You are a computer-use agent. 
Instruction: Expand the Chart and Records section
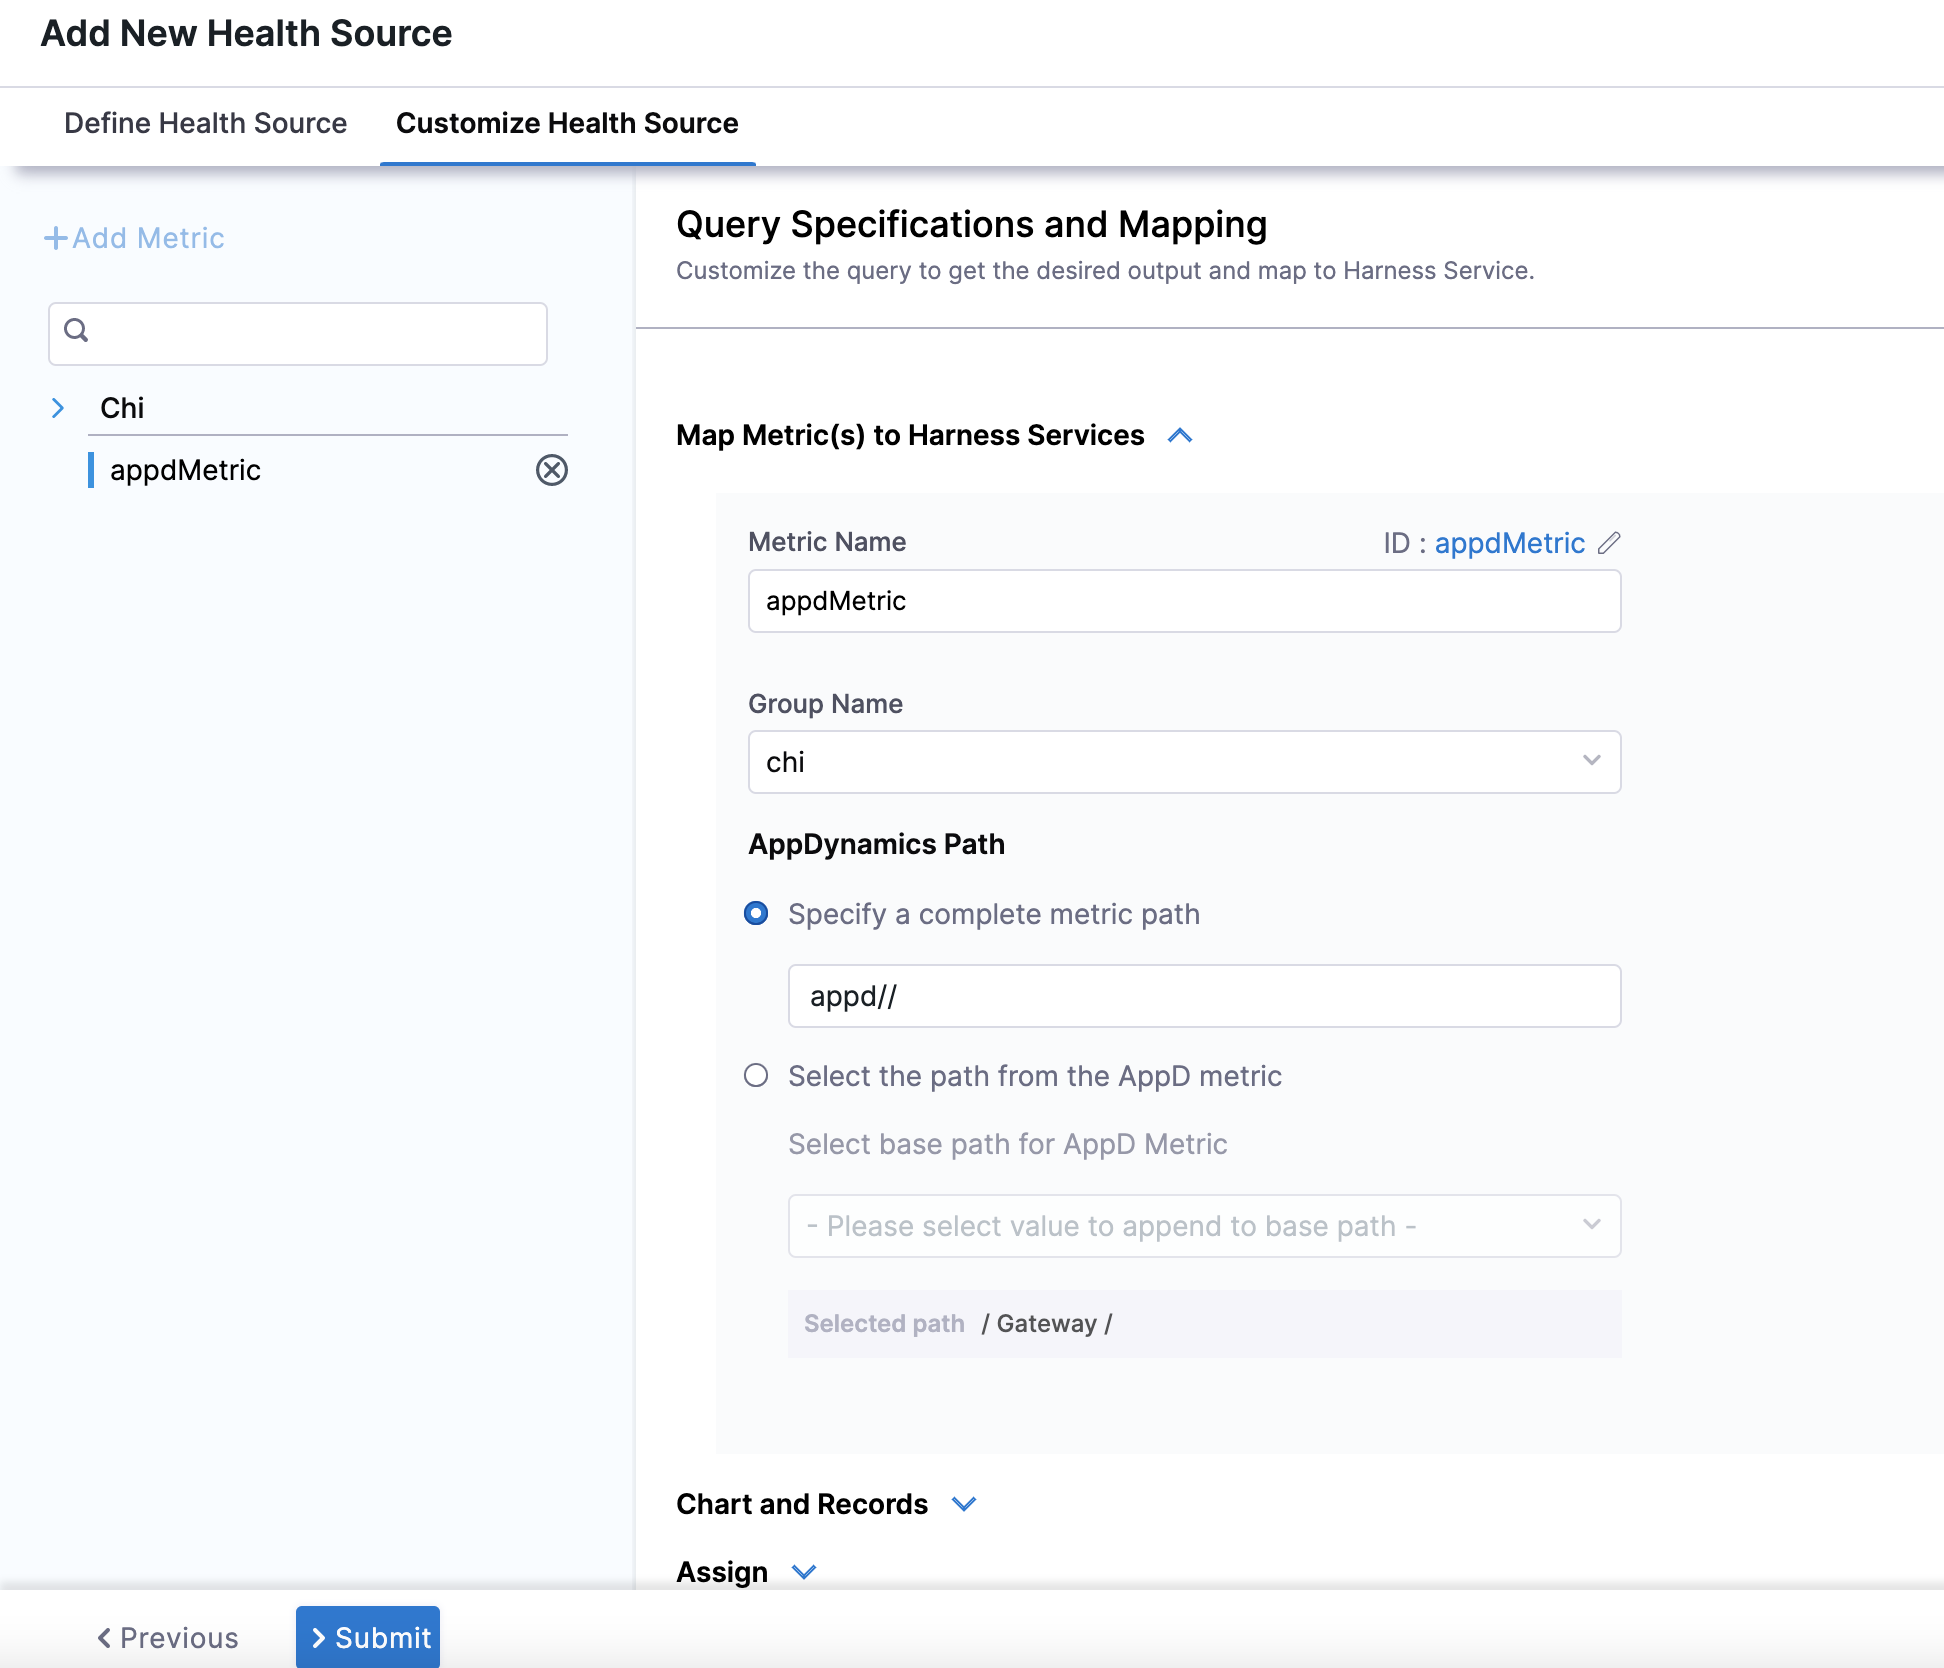point(963,1504)
